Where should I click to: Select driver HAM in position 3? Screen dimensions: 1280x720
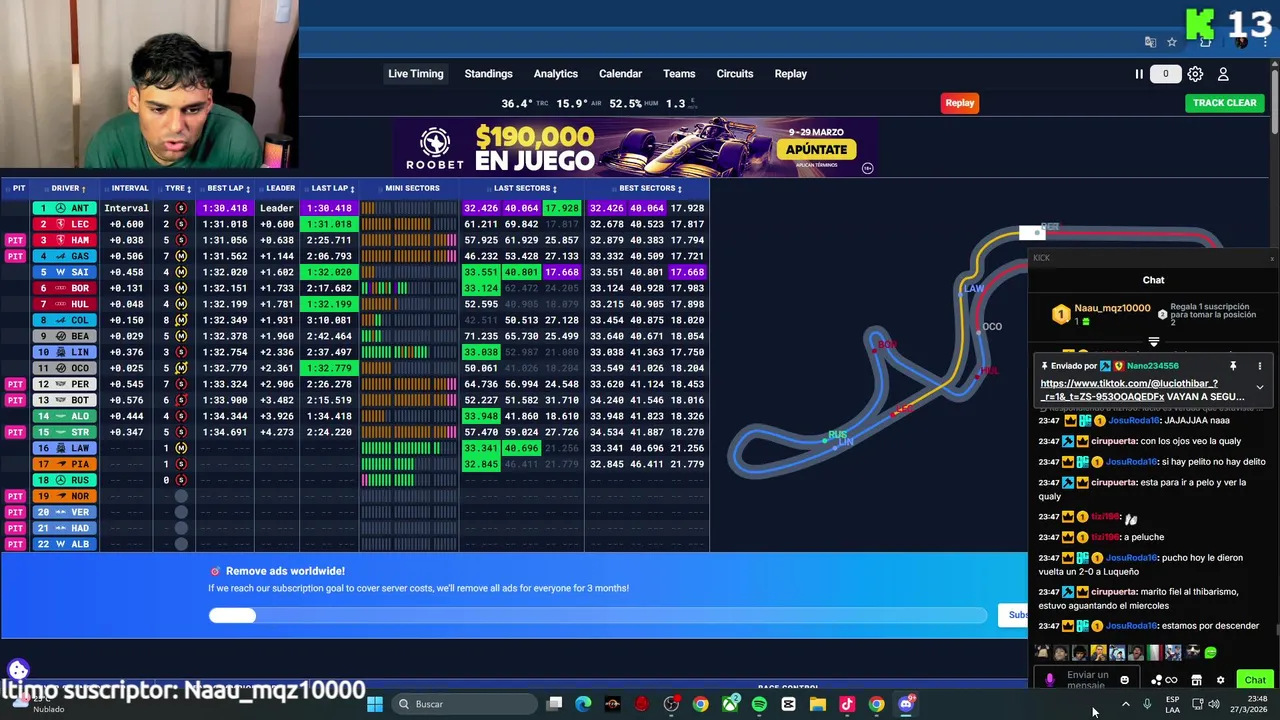(64, 240)
